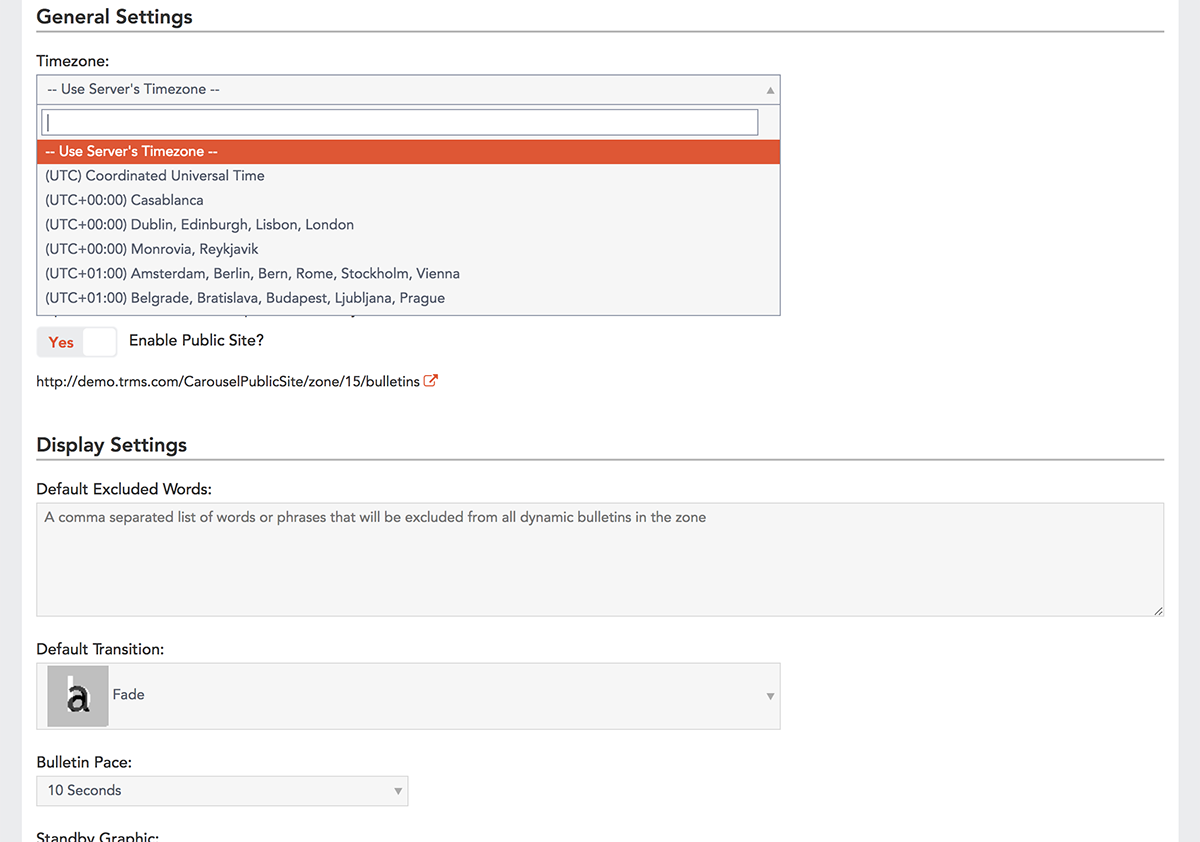Choose Coordinated Universal Time option
The width and height of the screenshot is (1200, 842).
tap(155, 176)
